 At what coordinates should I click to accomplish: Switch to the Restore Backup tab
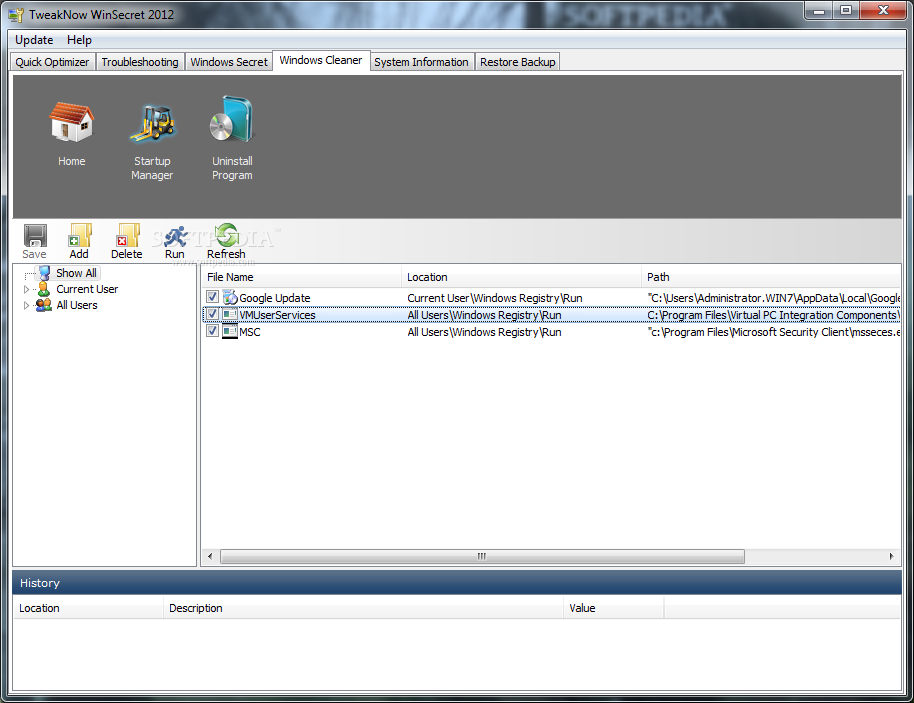tap(518, 62)
